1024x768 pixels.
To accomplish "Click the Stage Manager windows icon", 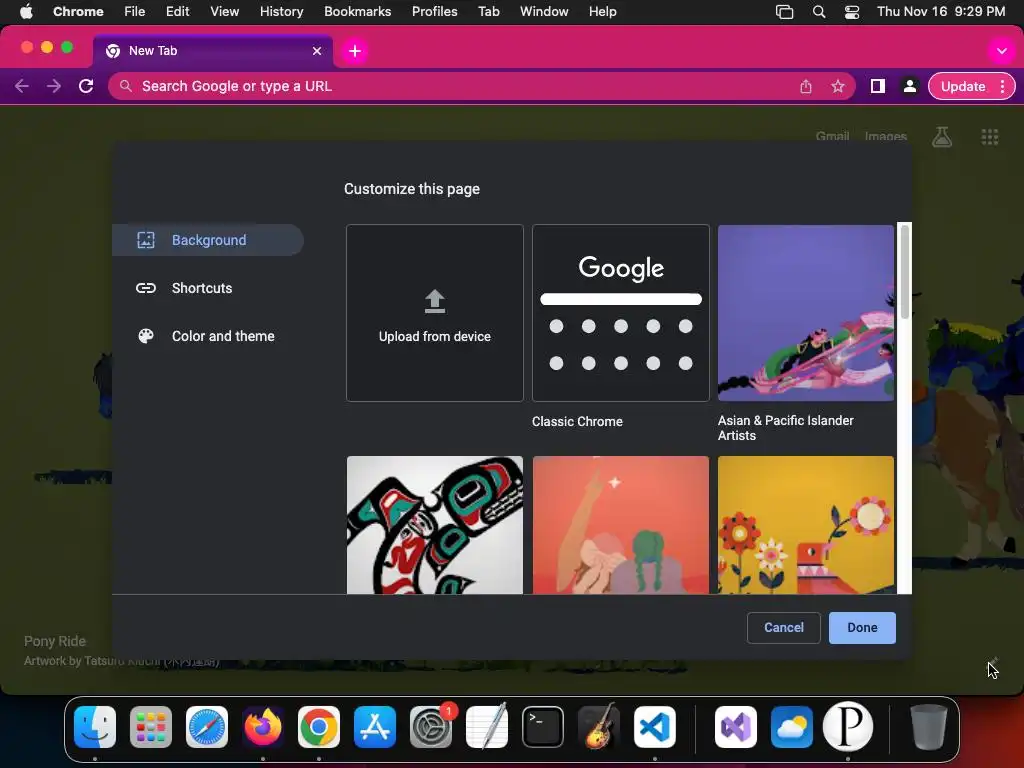I will [784, 11].
